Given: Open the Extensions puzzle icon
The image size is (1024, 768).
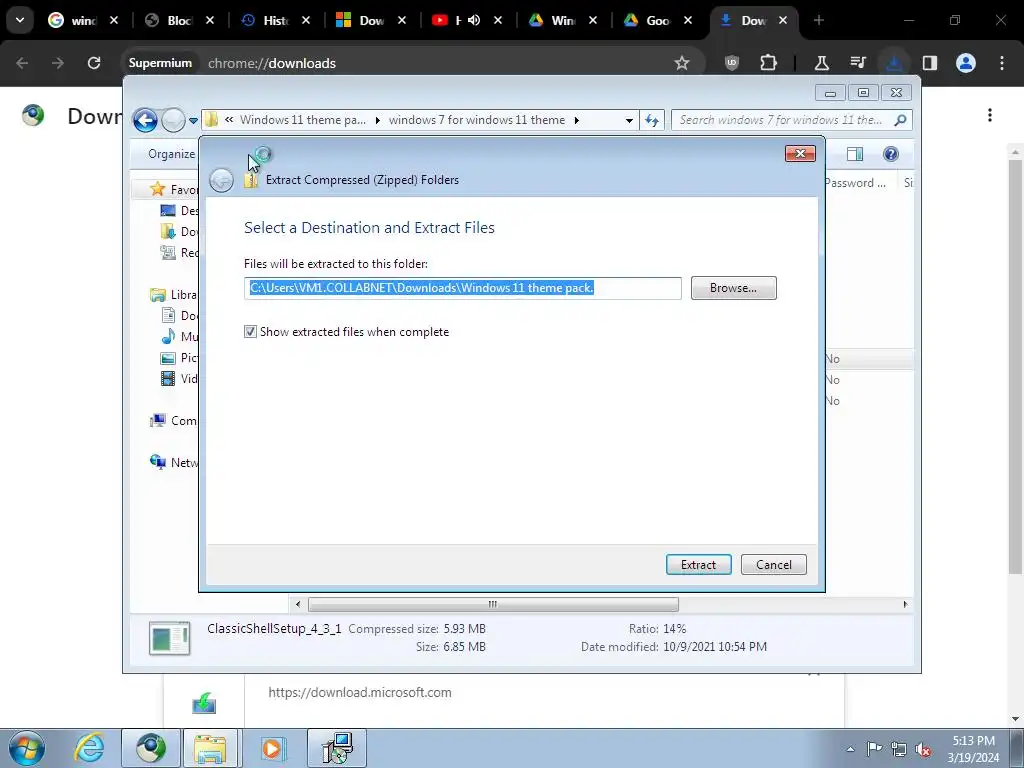Looking at the screenshot, I should tap(769, 63).
